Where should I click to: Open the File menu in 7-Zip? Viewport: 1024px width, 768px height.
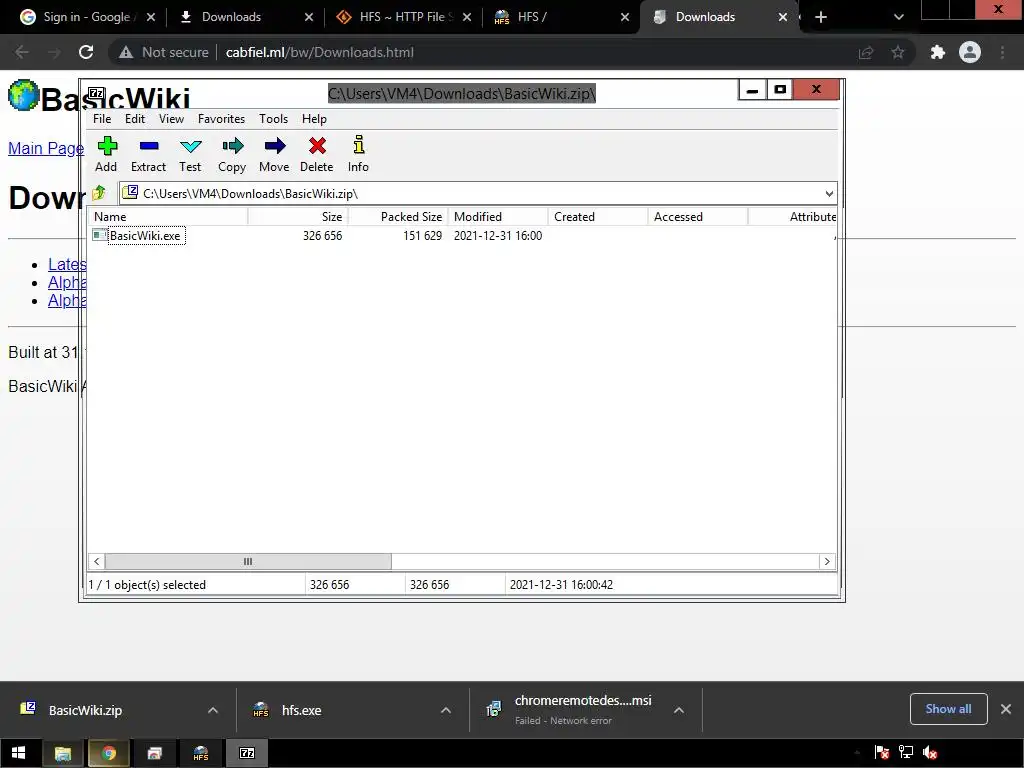(x=102, y=119)
